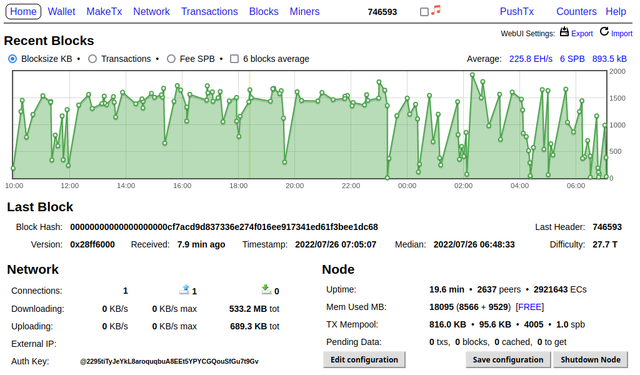Click the 00:00 time label under chart
Screen dimensions: 640x375
pyautogui.click(x=407, y=186)
